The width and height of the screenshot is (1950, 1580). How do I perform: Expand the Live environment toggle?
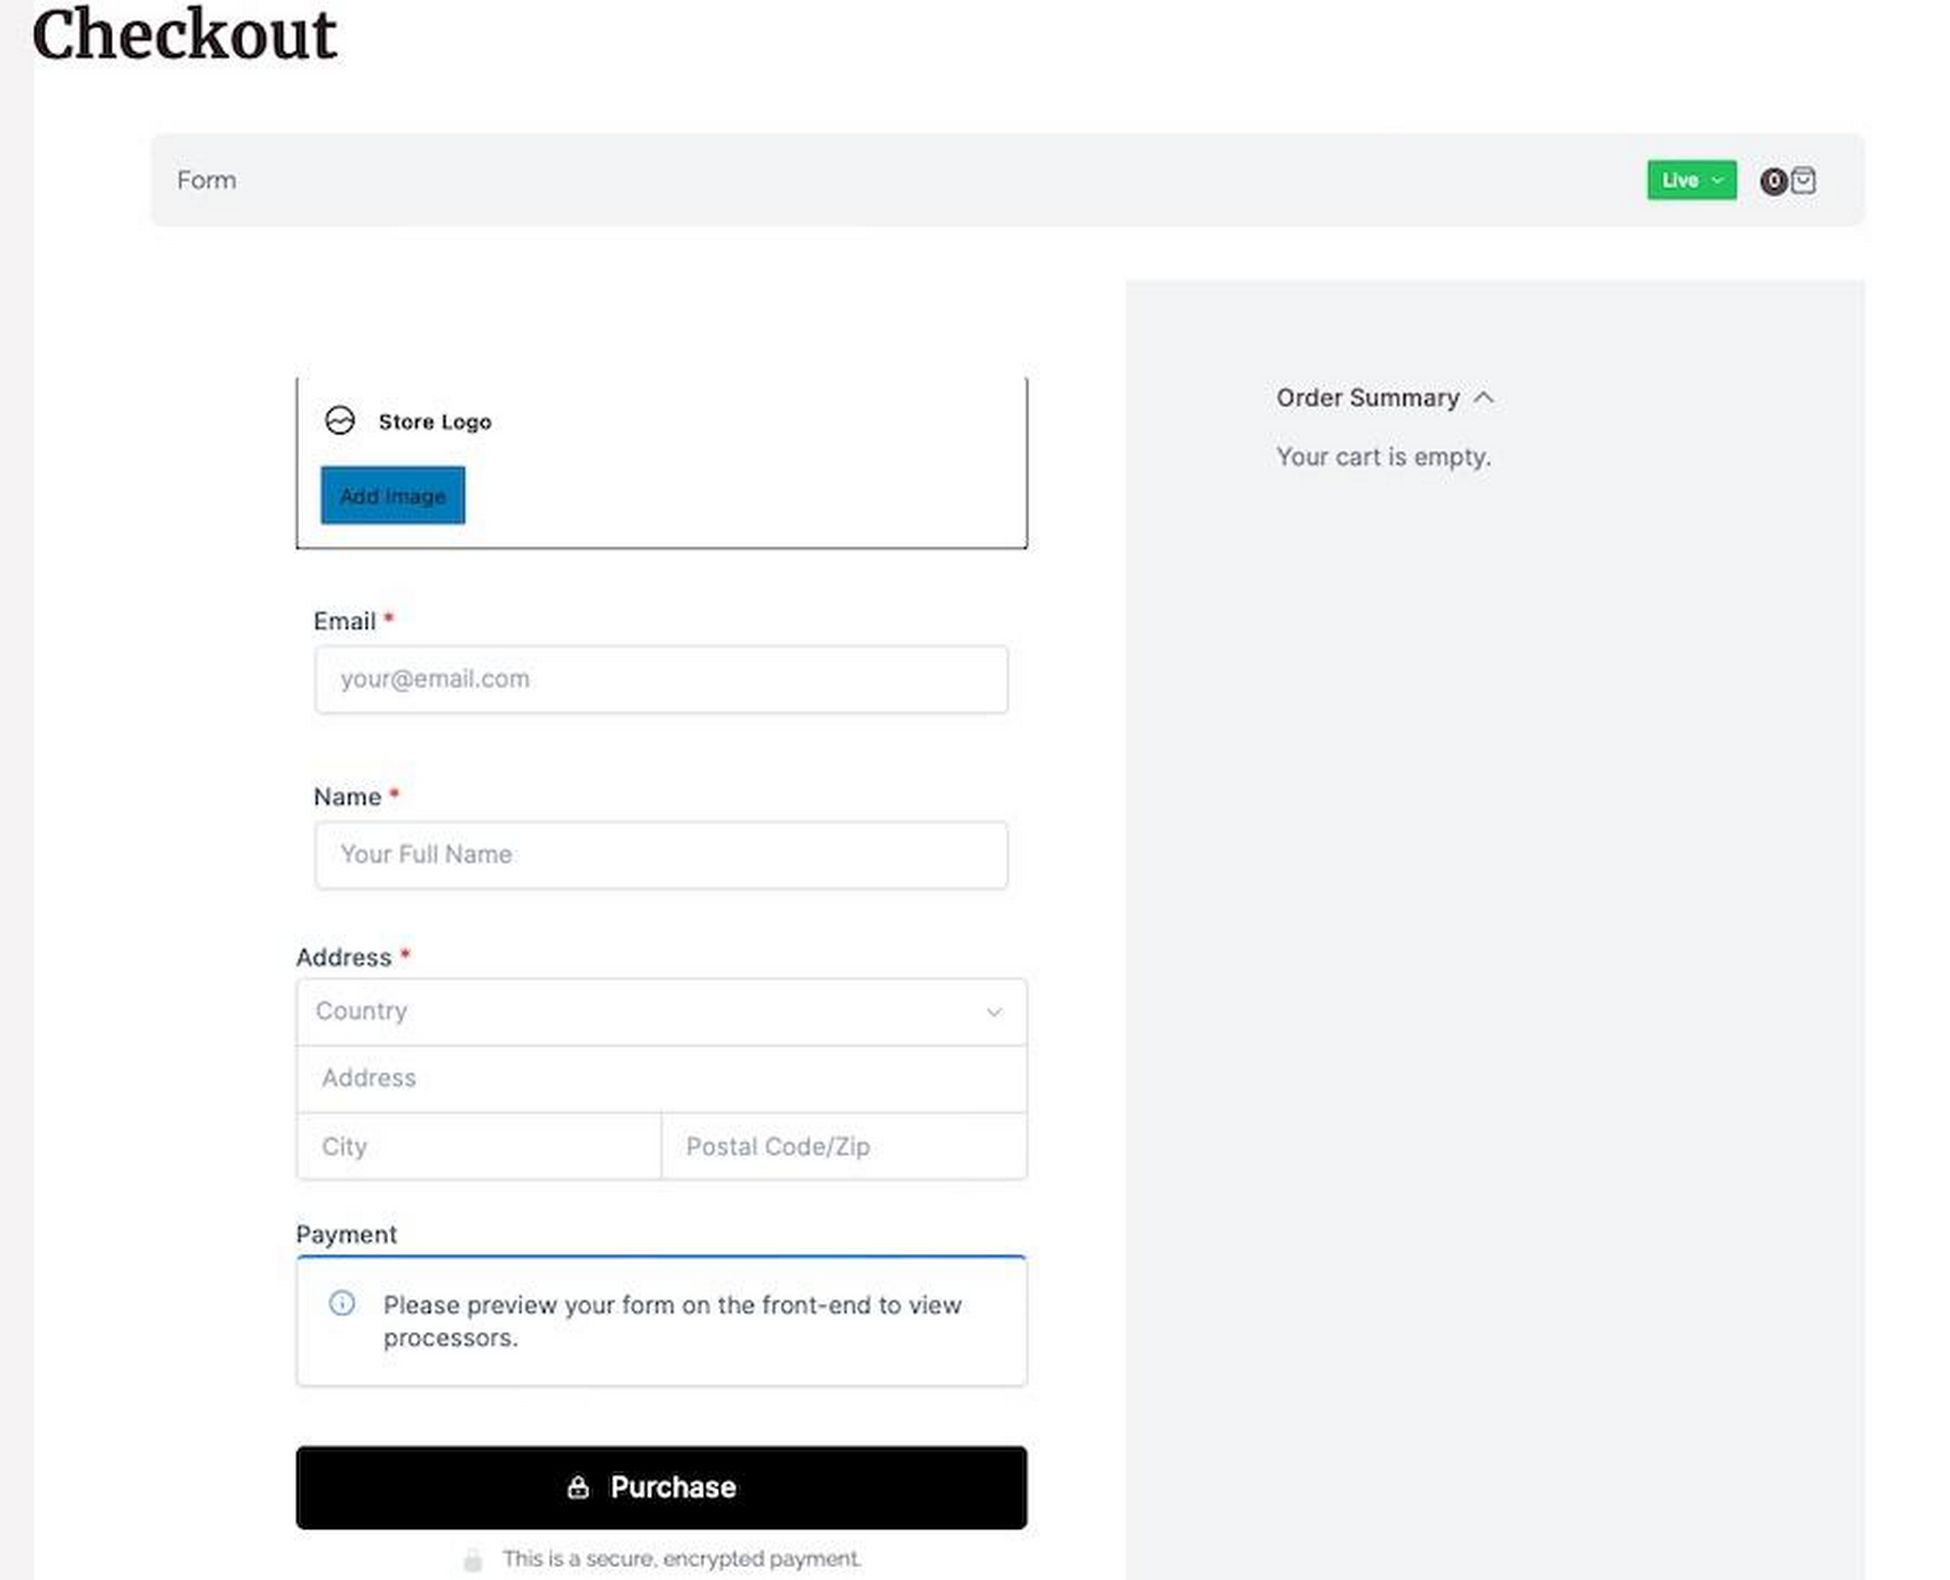tap(1691, 179)
